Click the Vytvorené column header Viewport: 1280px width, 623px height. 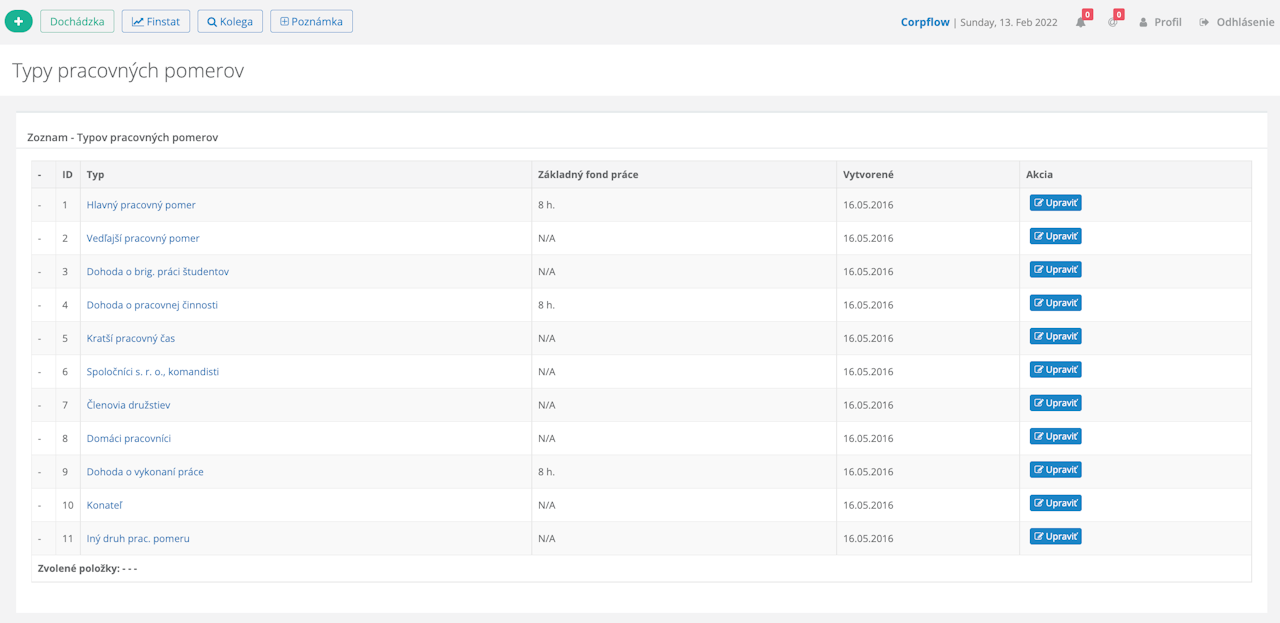click(x=868, y=175)
